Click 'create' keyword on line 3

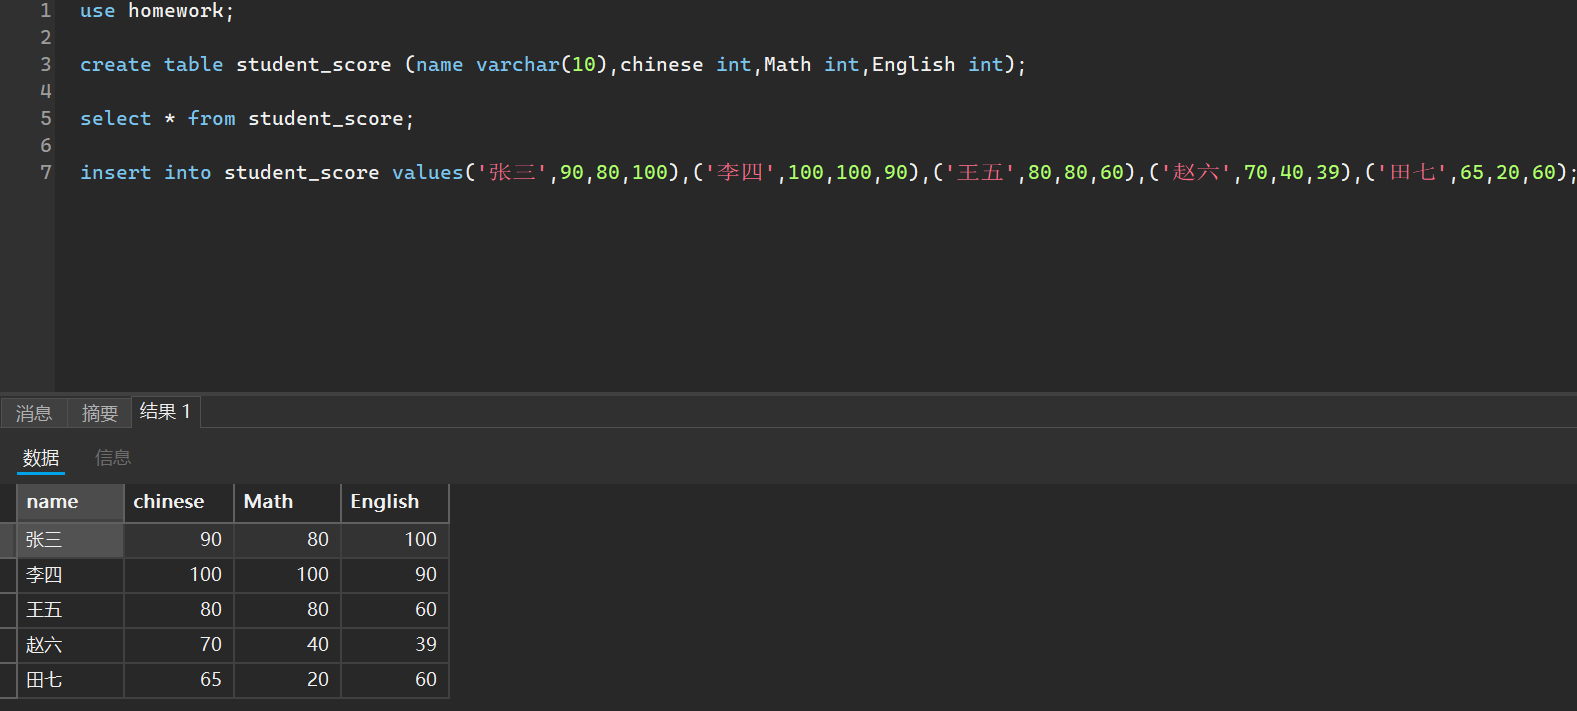pos(115,65)
